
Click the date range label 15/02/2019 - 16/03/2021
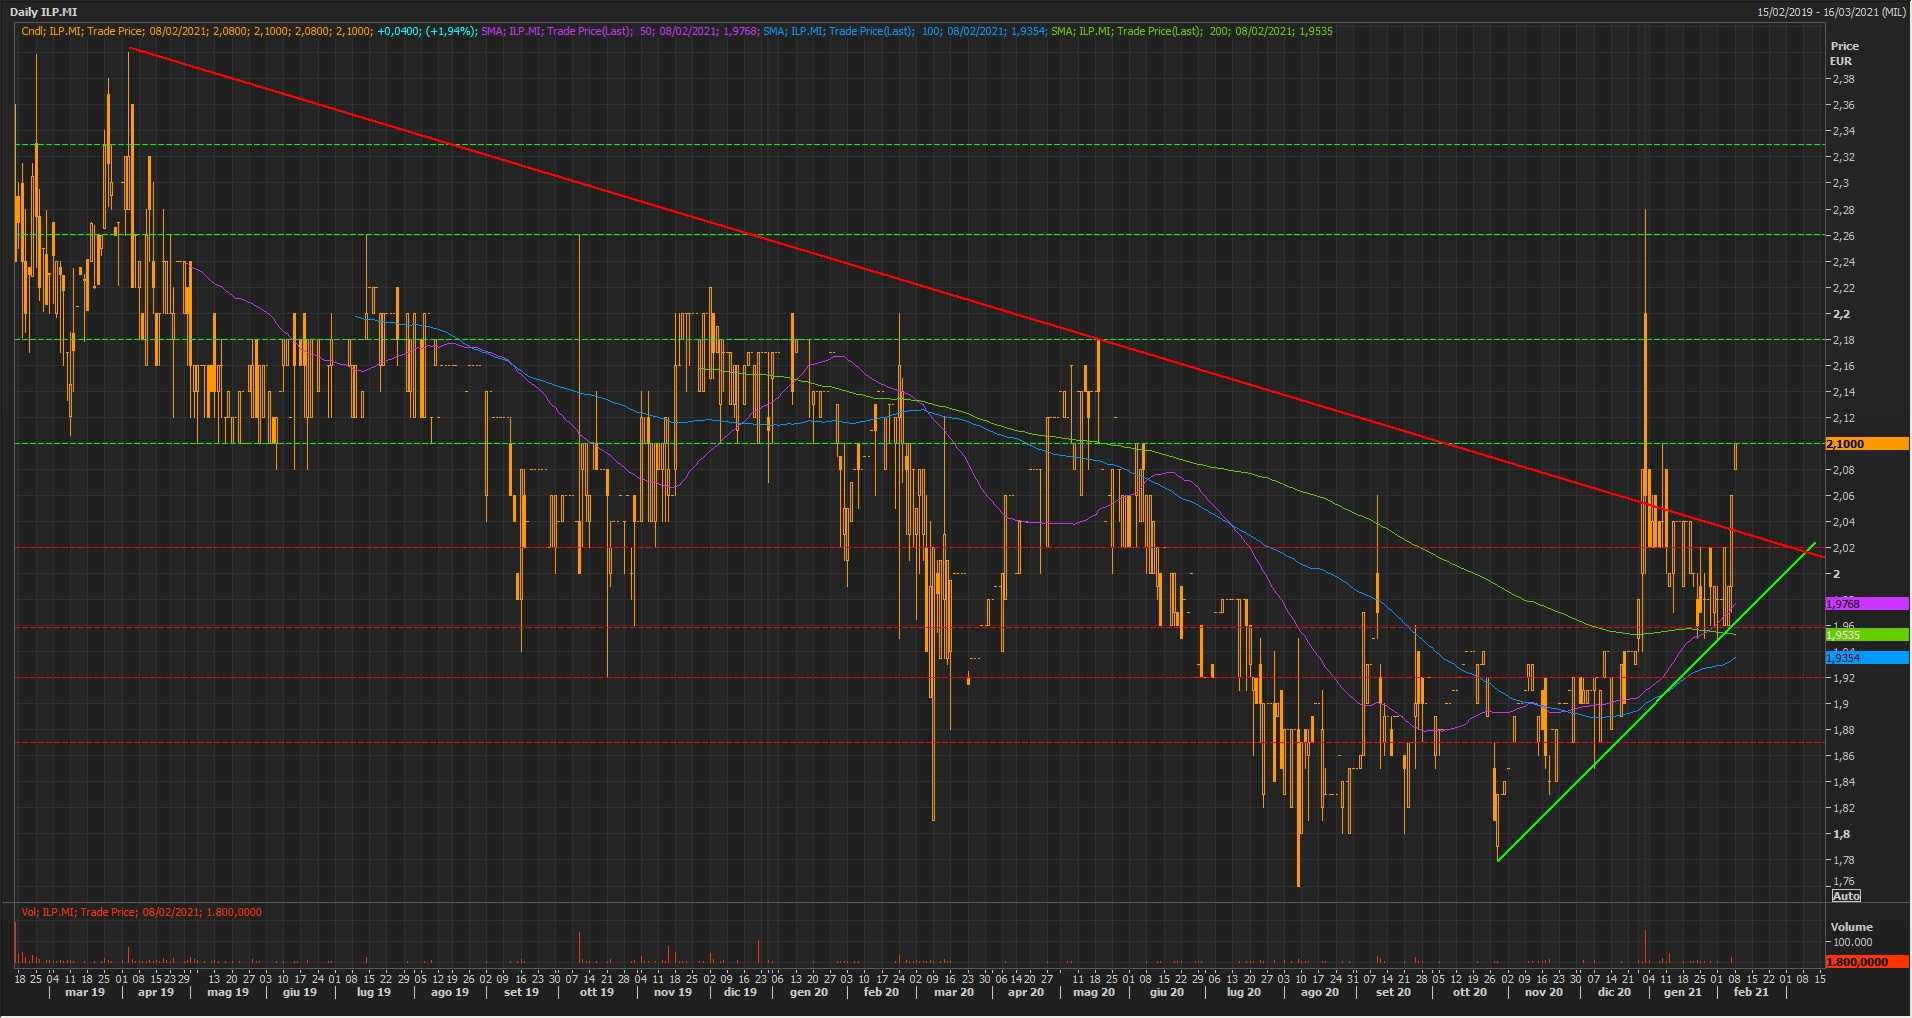1831,12
